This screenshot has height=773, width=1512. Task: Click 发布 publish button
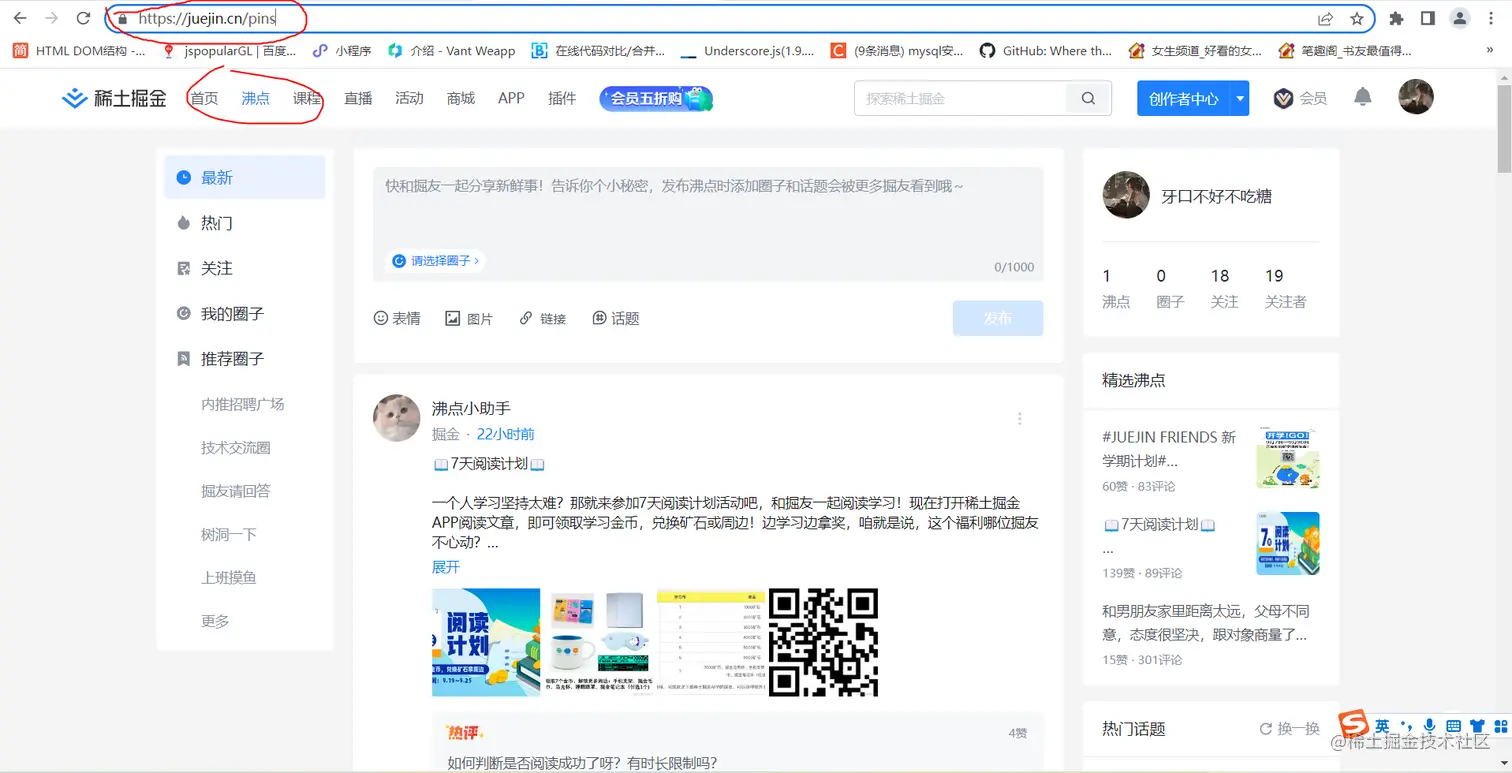[997, 318]
